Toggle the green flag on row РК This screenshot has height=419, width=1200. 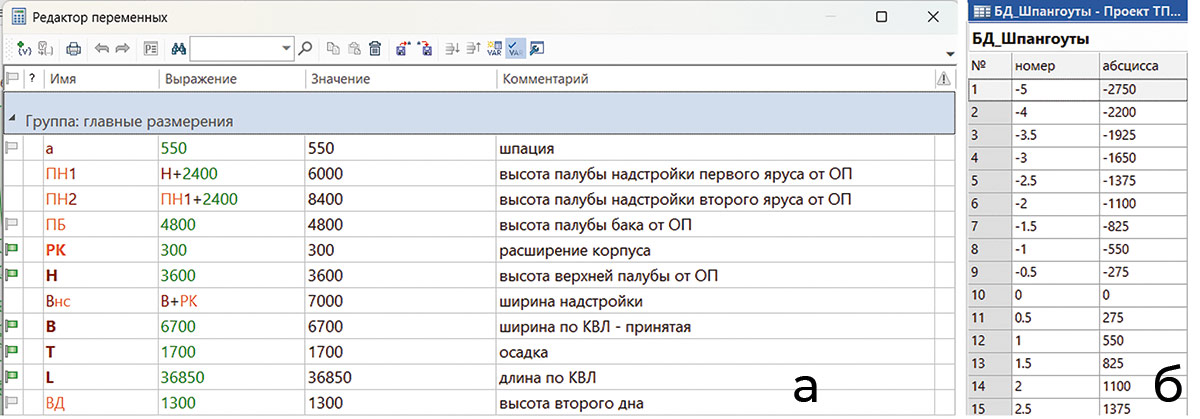pyautogui.click(x=12, y=249)
